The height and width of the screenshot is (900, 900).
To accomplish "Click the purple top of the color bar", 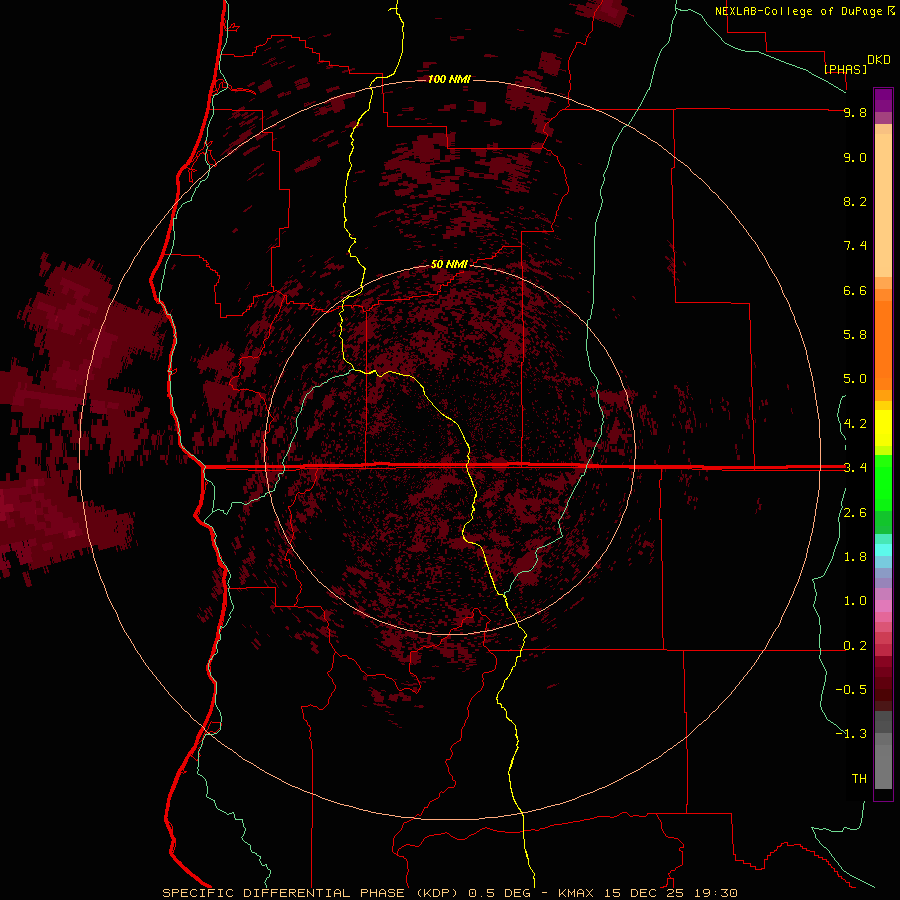I will click(x=883, y=100).
